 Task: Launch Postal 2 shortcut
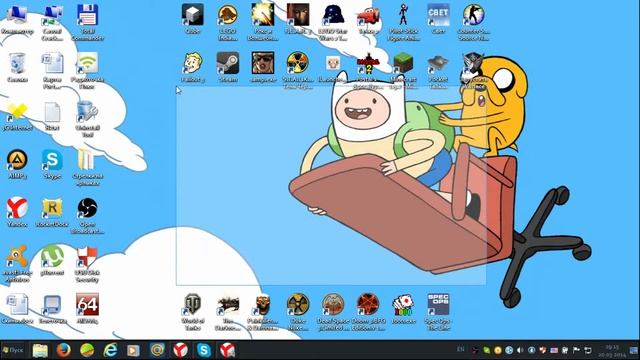(x=368, y=70)
